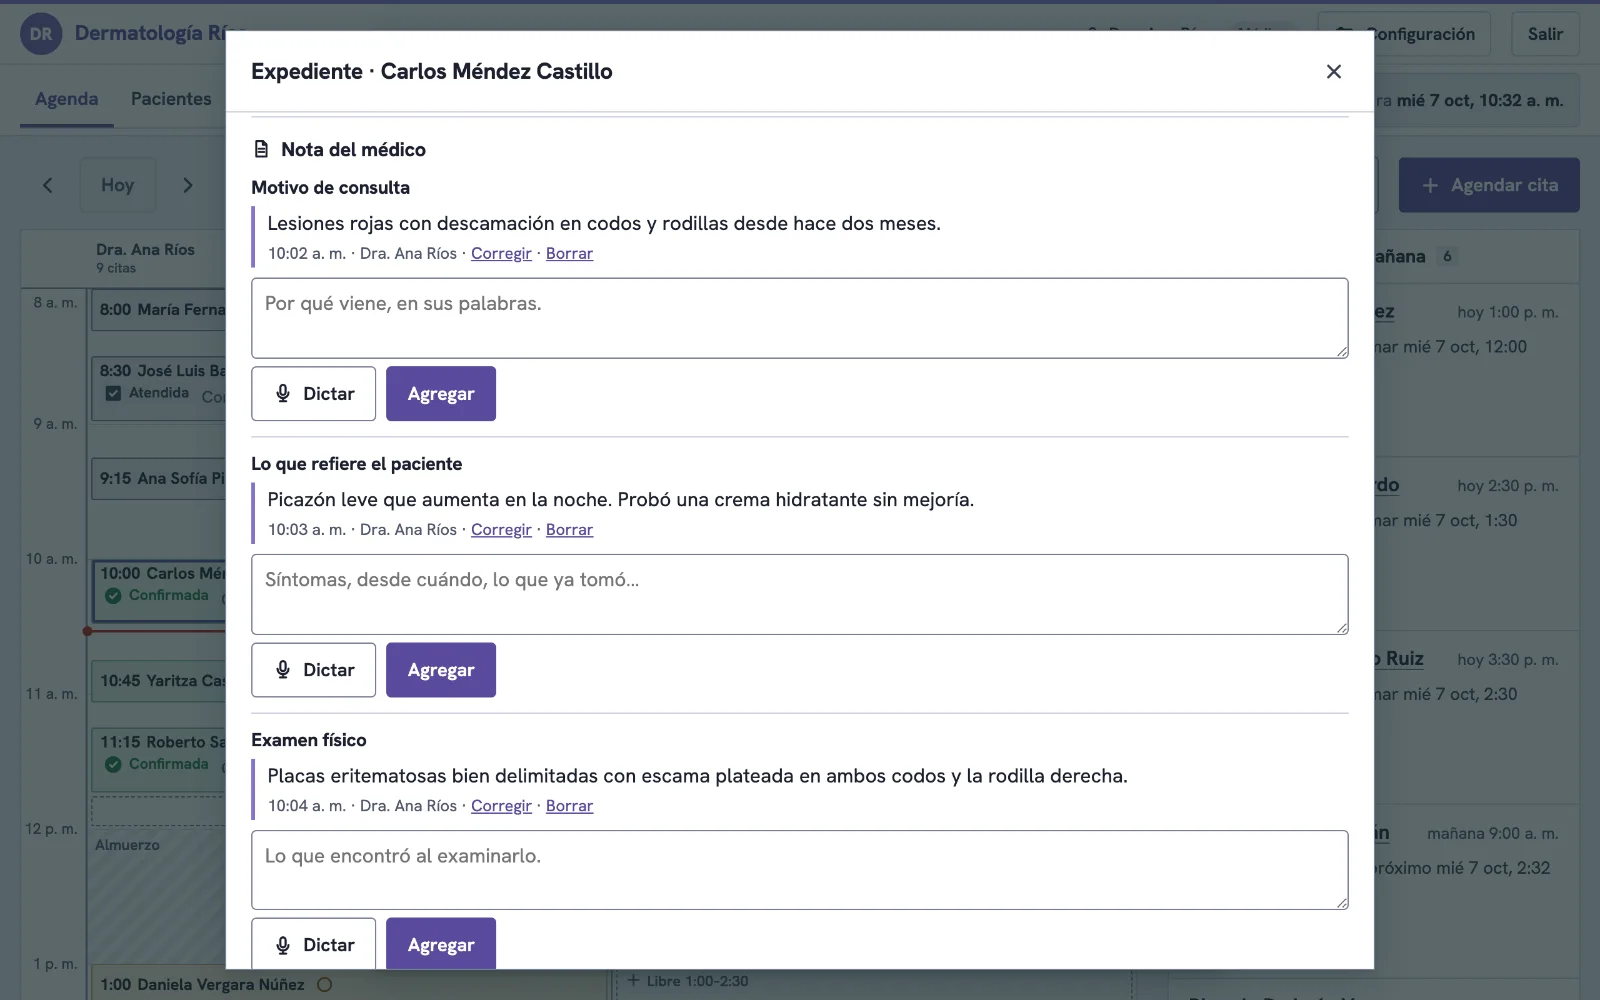Click Agregar under Examen físico
1600x1000 pixels.
441,944
